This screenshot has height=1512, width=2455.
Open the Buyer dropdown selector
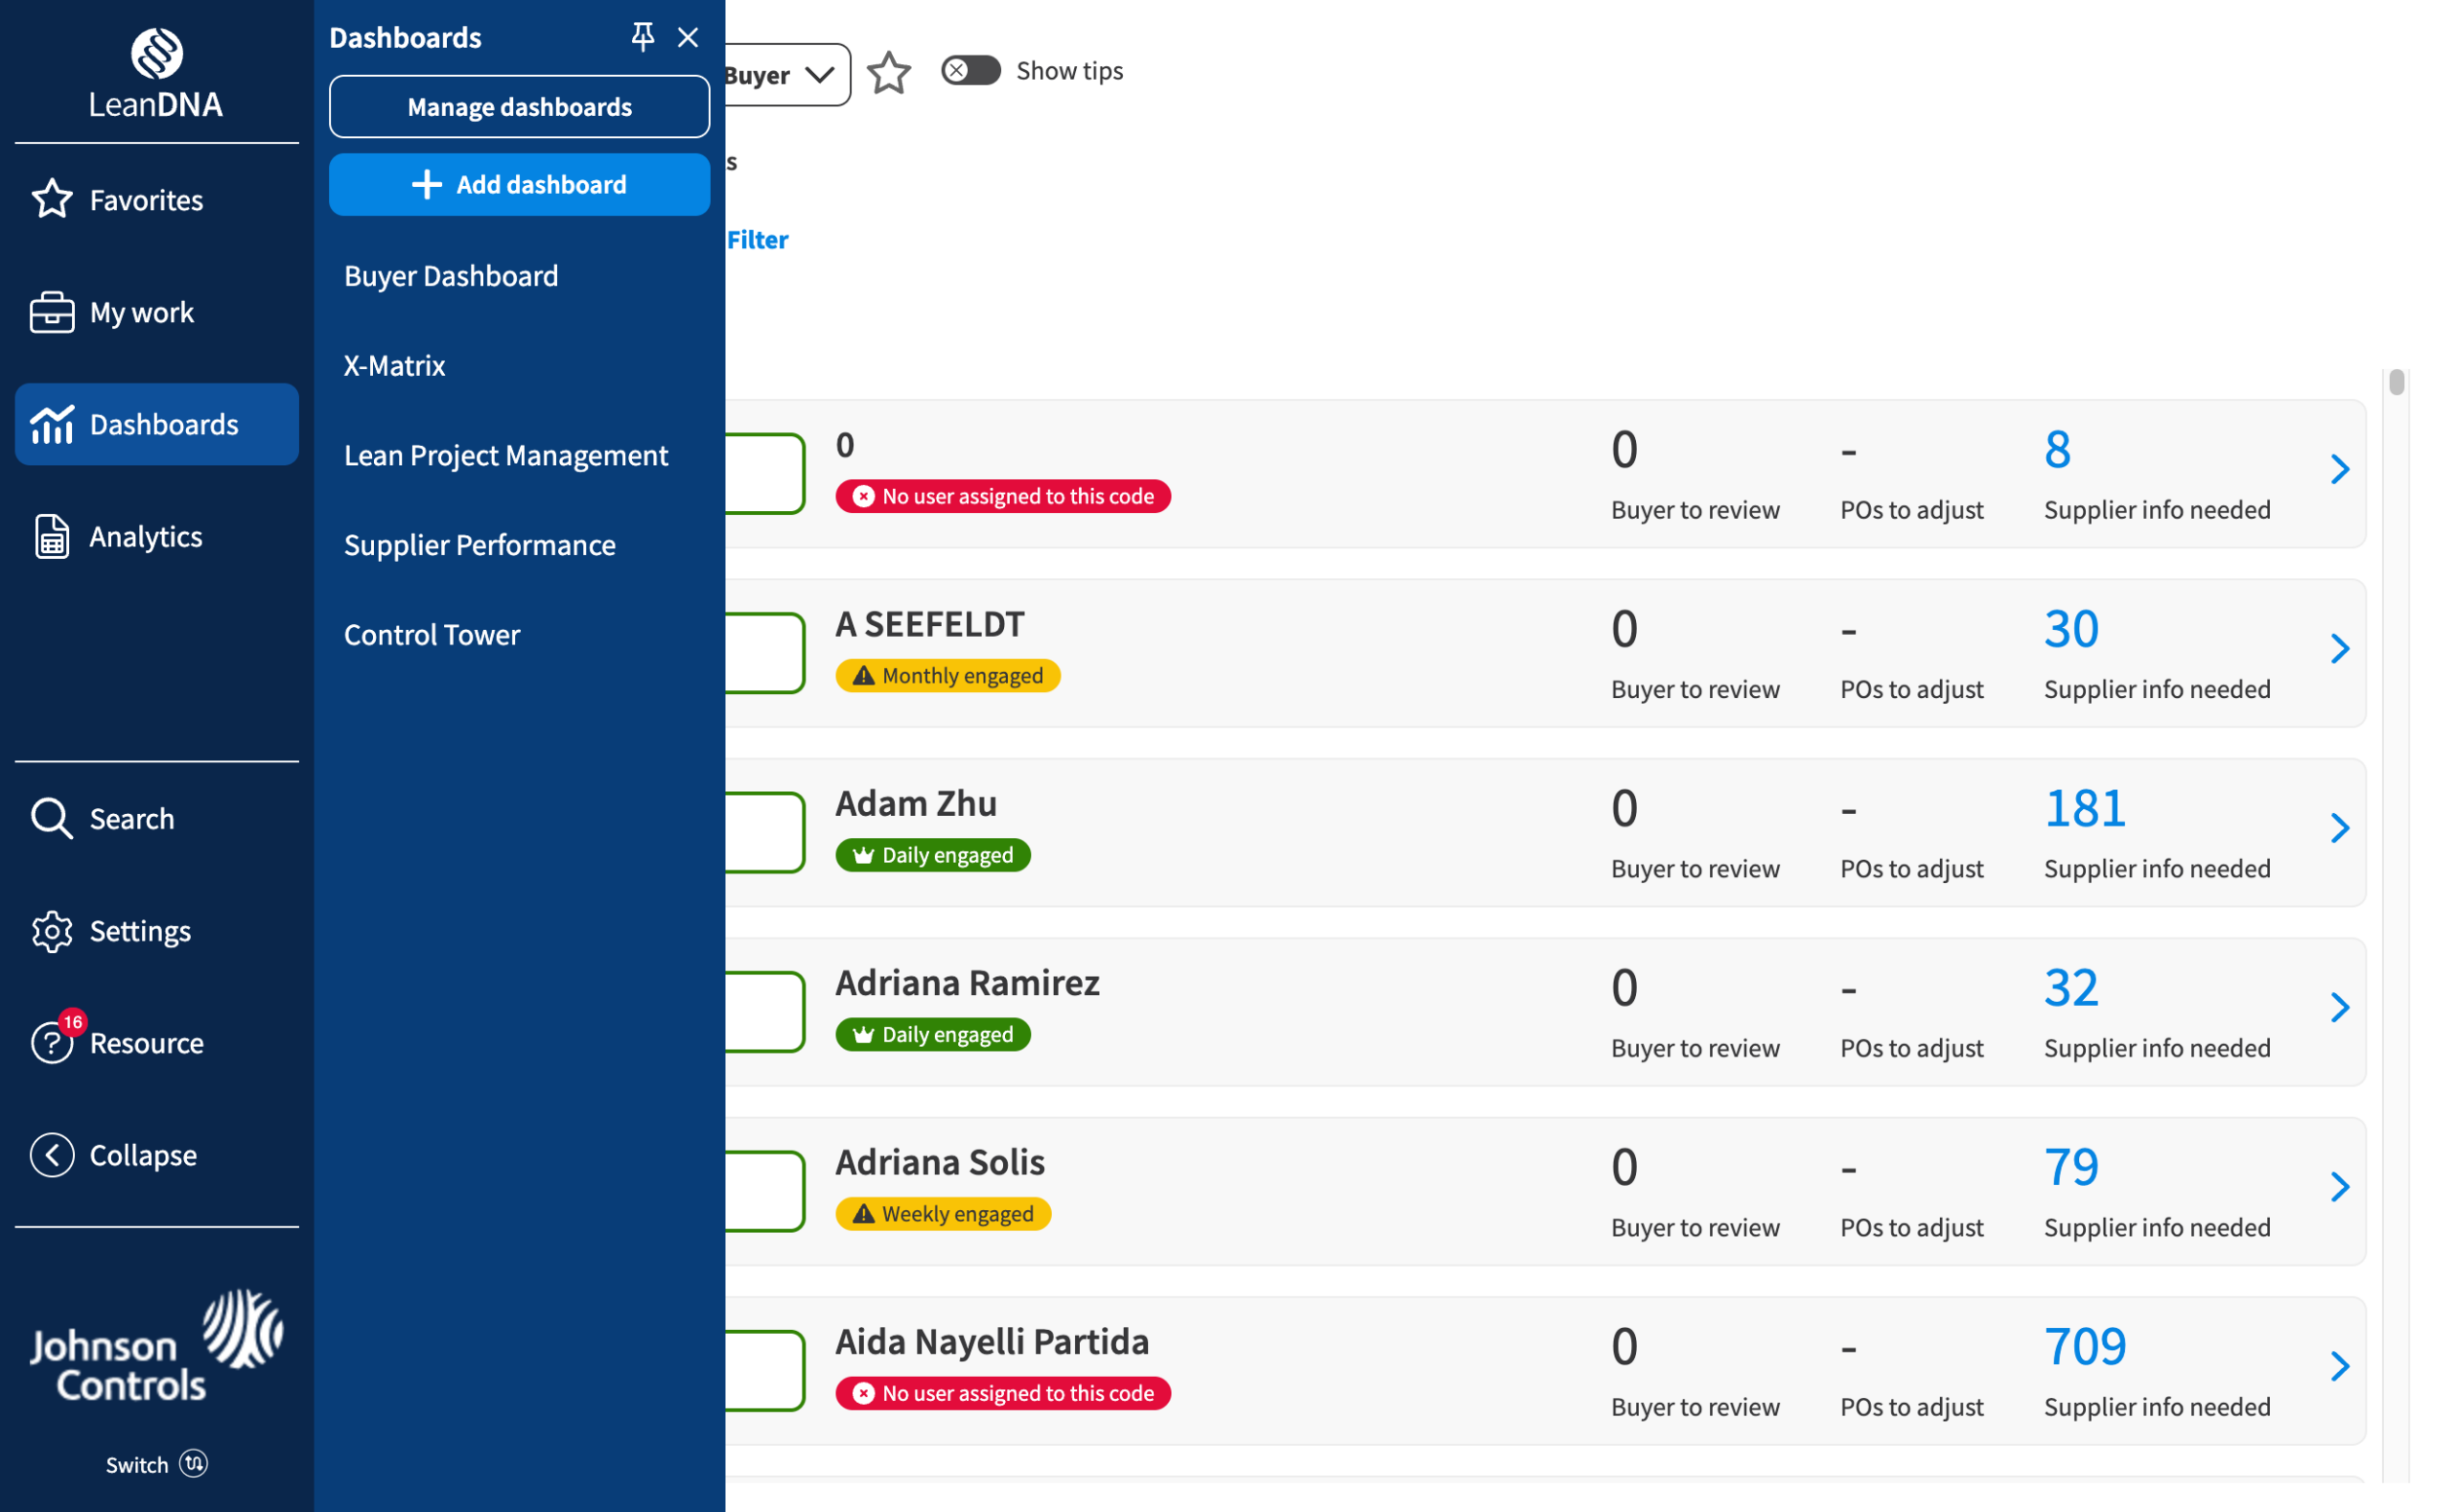(786, 74)
